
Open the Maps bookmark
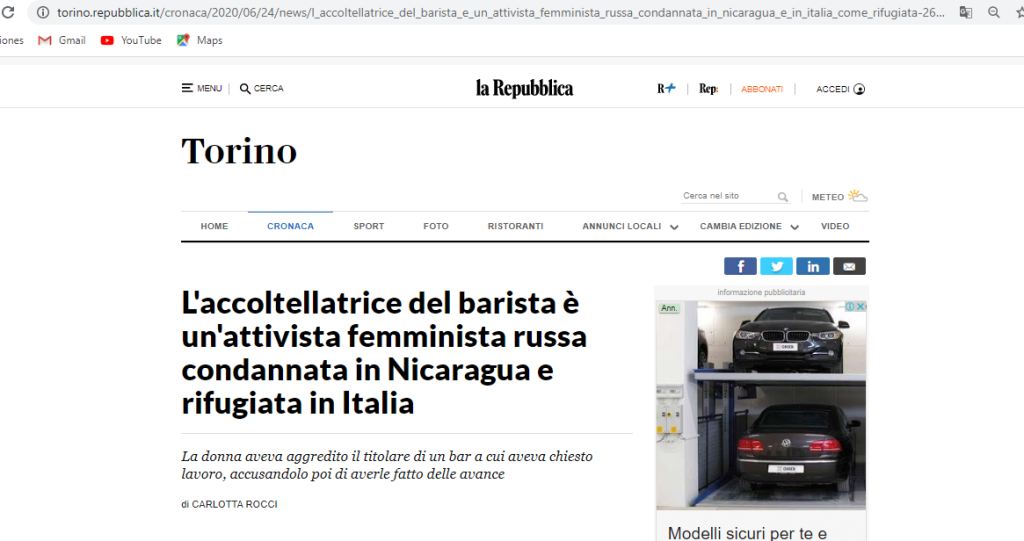(x=200, y=41)
